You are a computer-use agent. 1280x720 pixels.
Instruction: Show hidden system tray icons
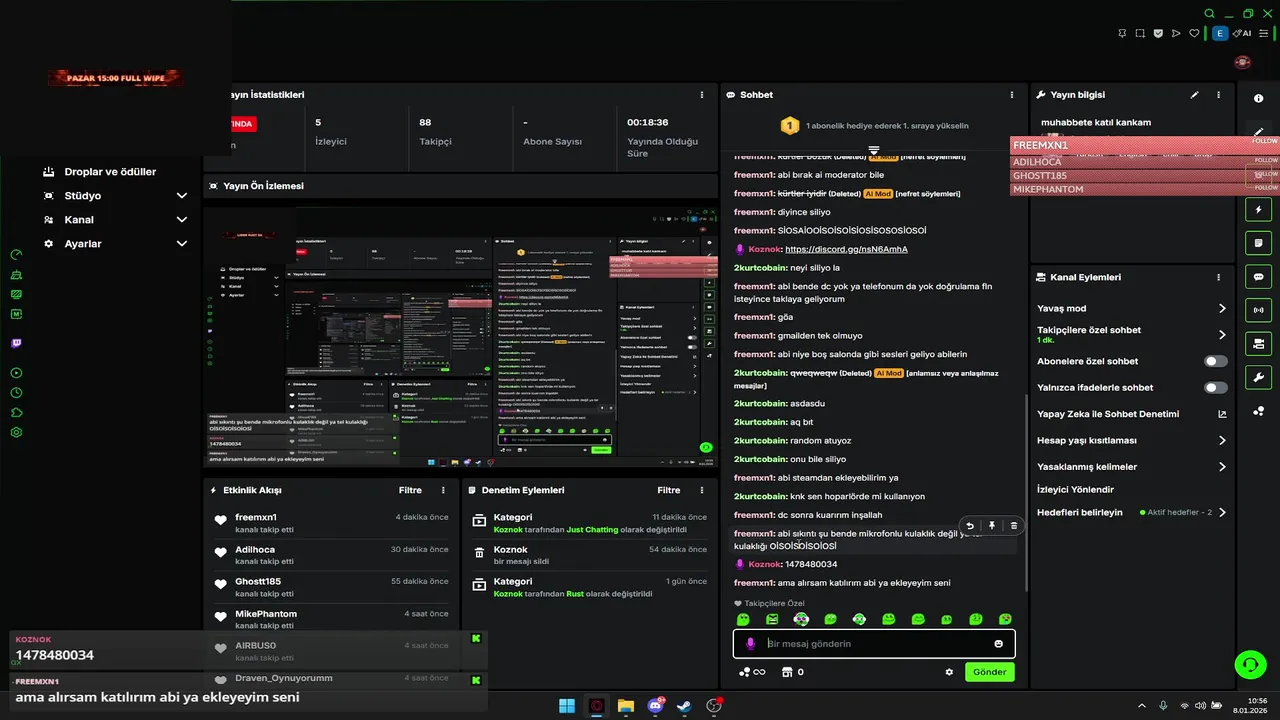click(x=1142, y=706)
